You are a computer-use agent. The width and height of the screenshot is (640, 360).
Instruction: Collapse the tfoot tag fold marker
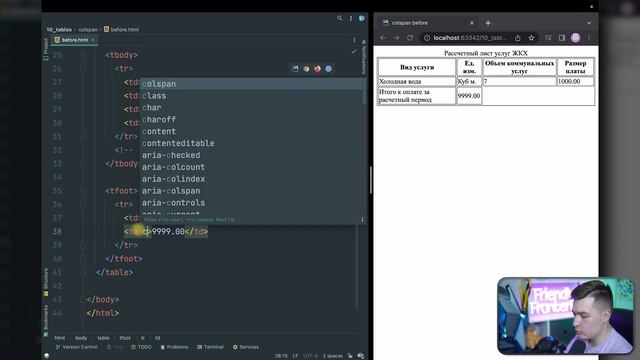[x=83, y=191]
